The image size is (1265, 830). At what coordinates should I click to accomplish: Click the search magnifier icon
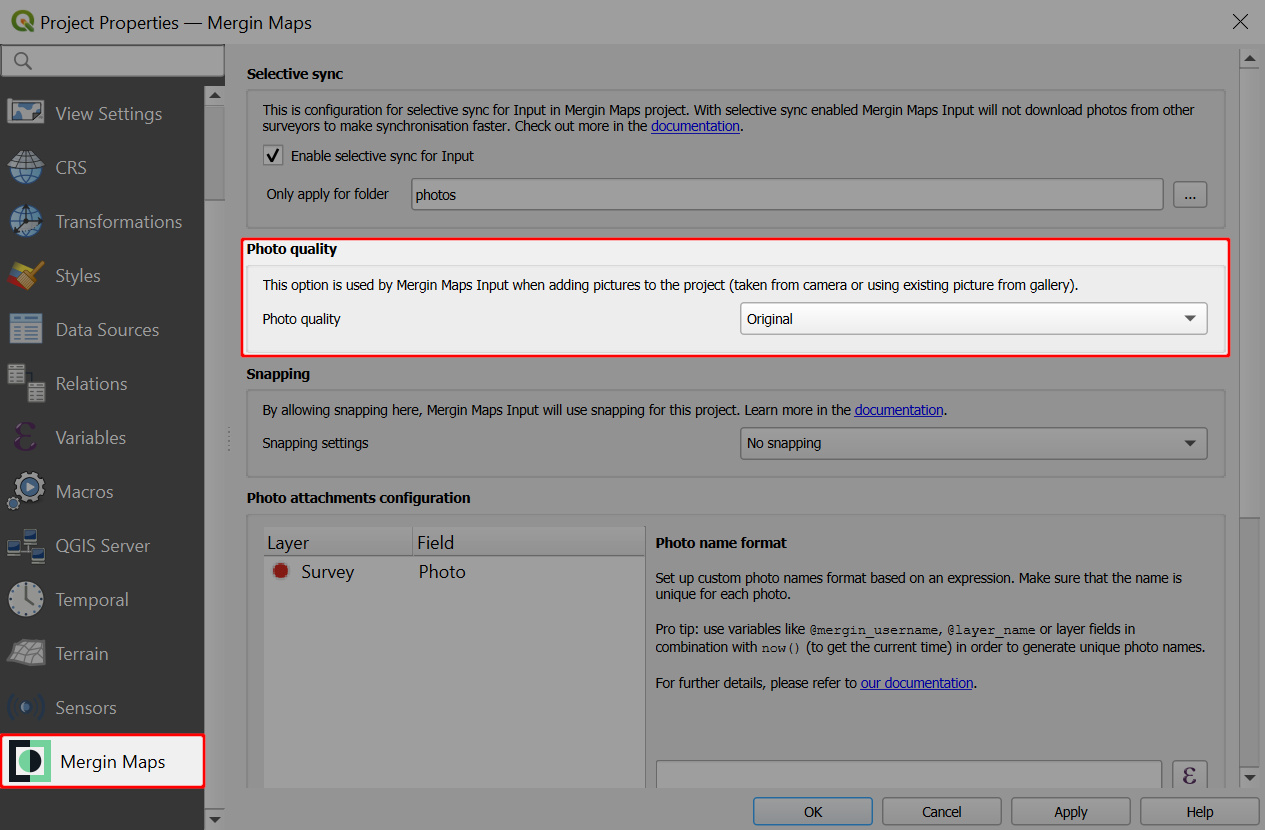22,61
